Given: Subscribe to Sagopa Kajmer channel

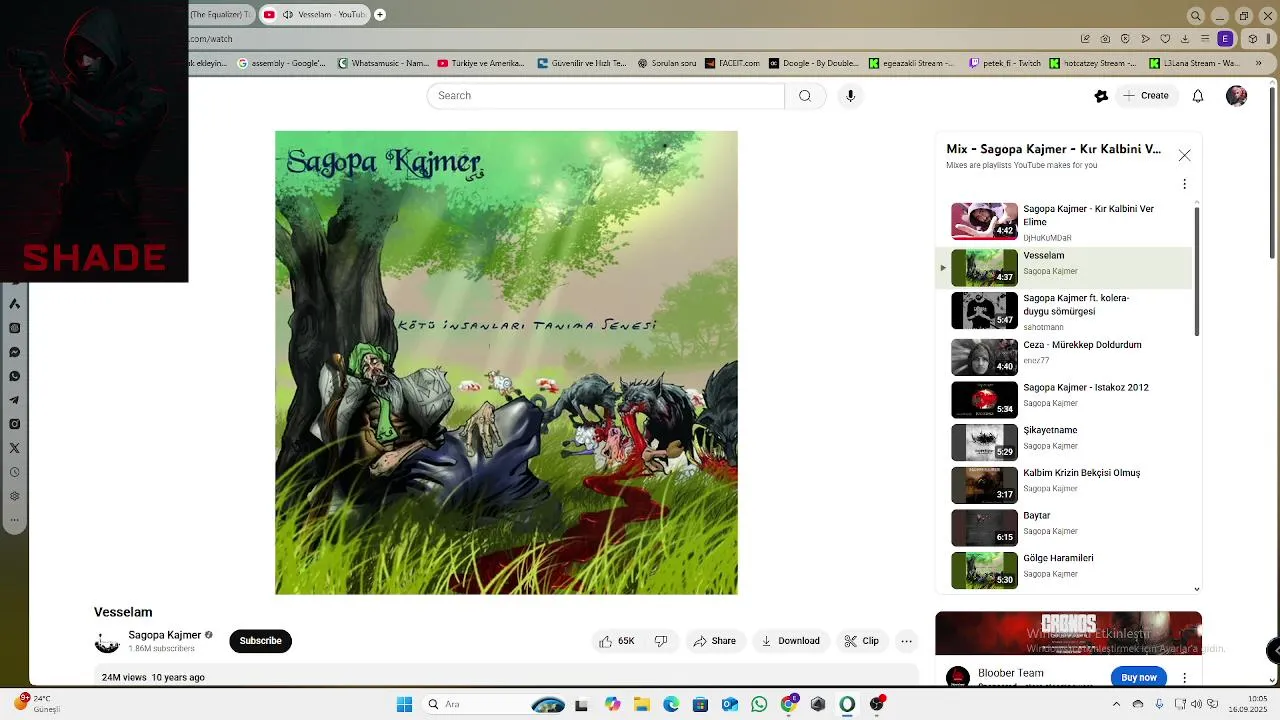Looking at the screenshot, I should (x=260, y=641).
